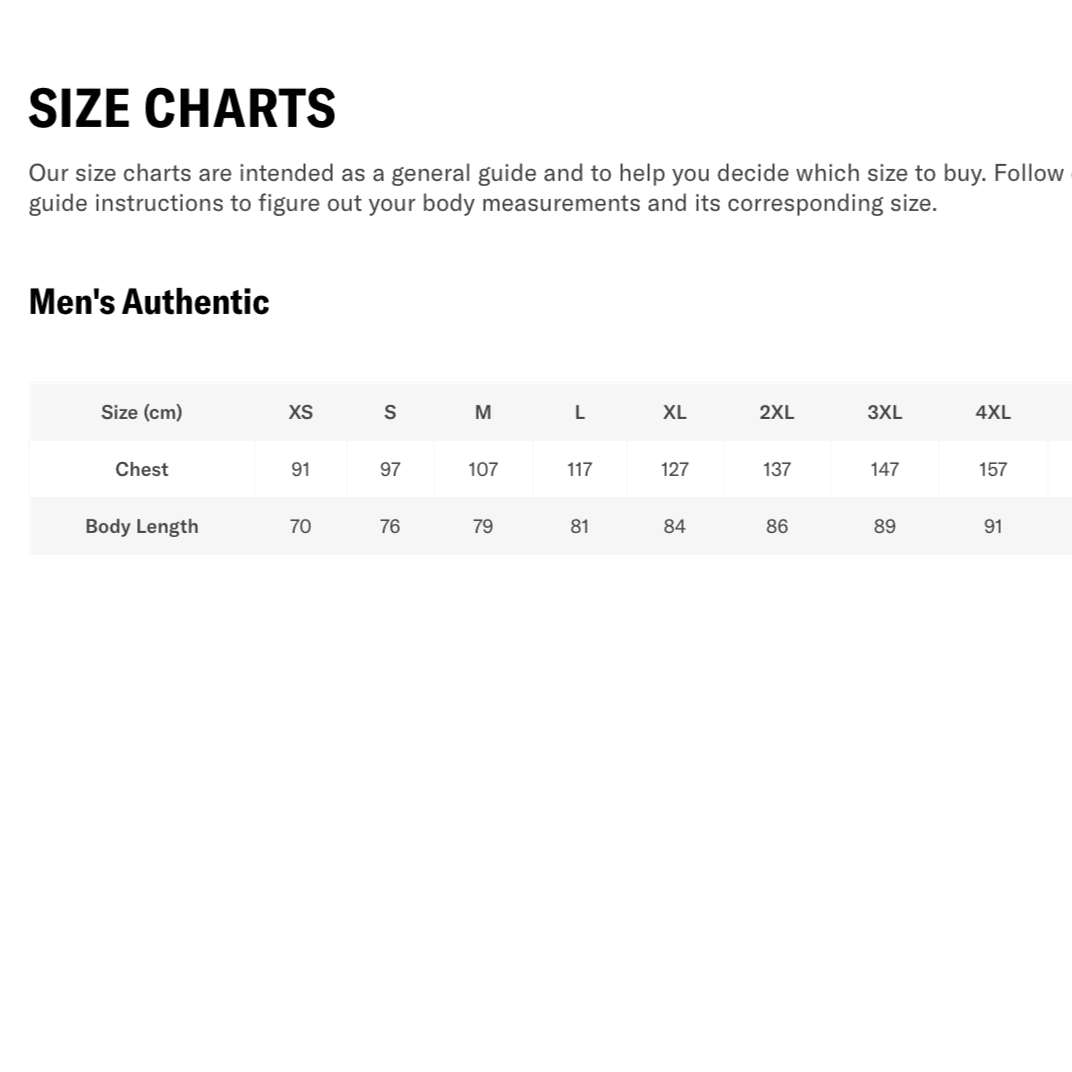This screenshot has width=1072, height=1072.
Task: Click the body length value 70 for XS
Action: [x=300, y=526]
